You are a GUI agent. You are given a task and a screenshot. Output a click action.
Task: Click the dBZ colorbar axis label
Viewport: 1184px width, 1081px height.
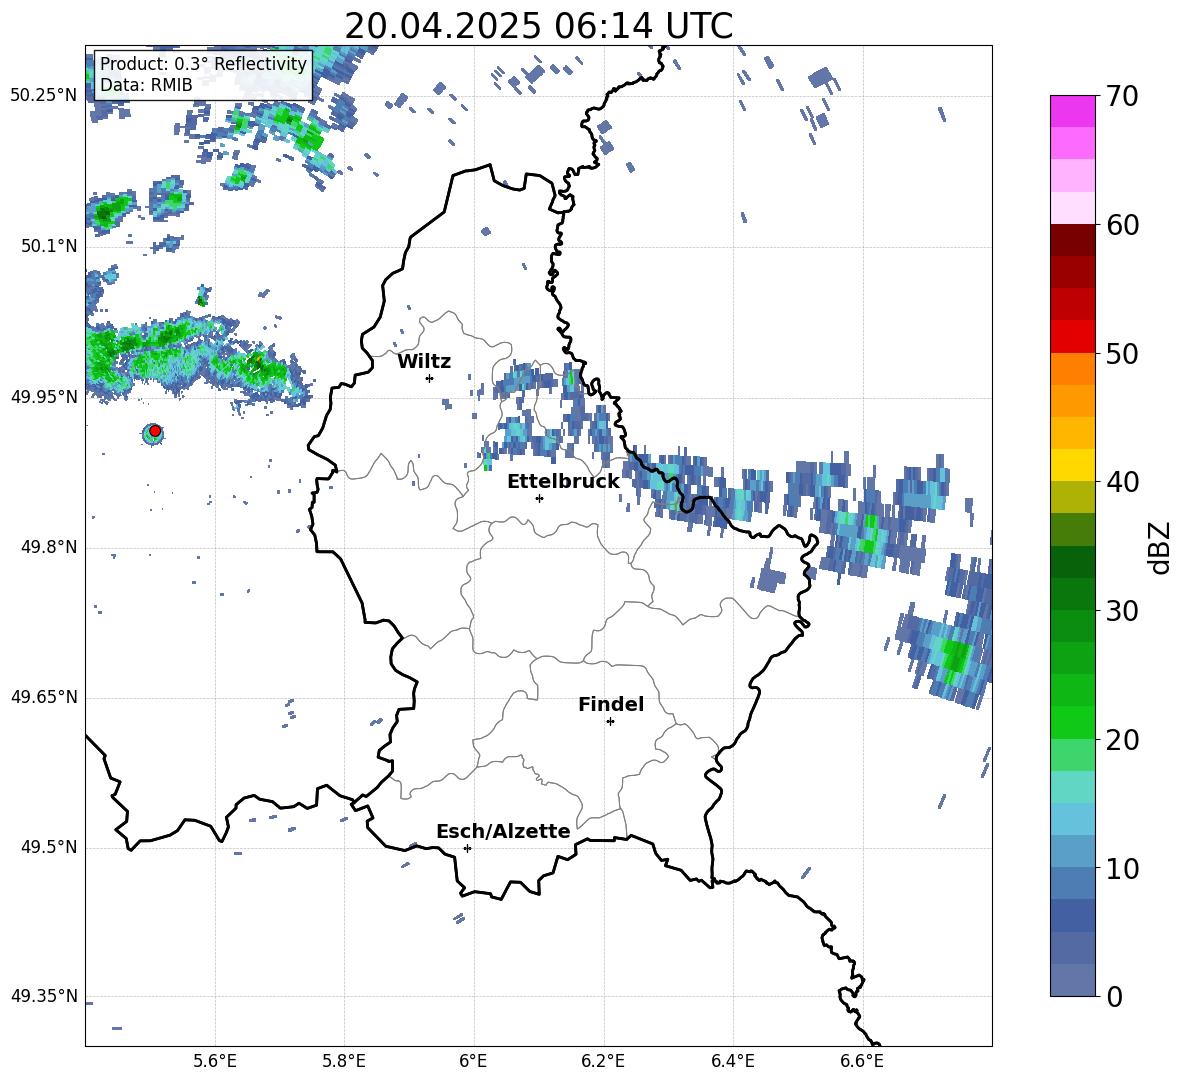click(x=1161, y=547)
